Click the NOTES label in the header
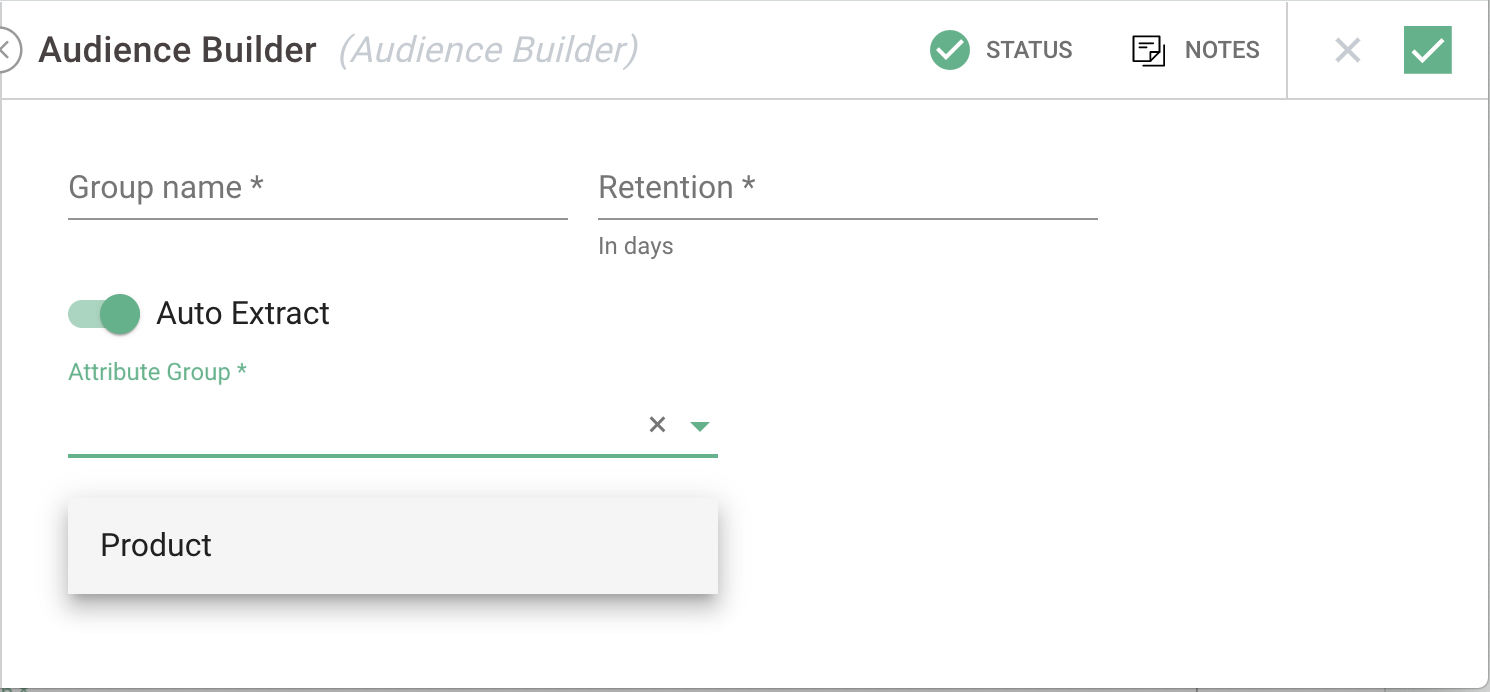The height and width of the screenshot is (692, 1490). click(1222, 49)
